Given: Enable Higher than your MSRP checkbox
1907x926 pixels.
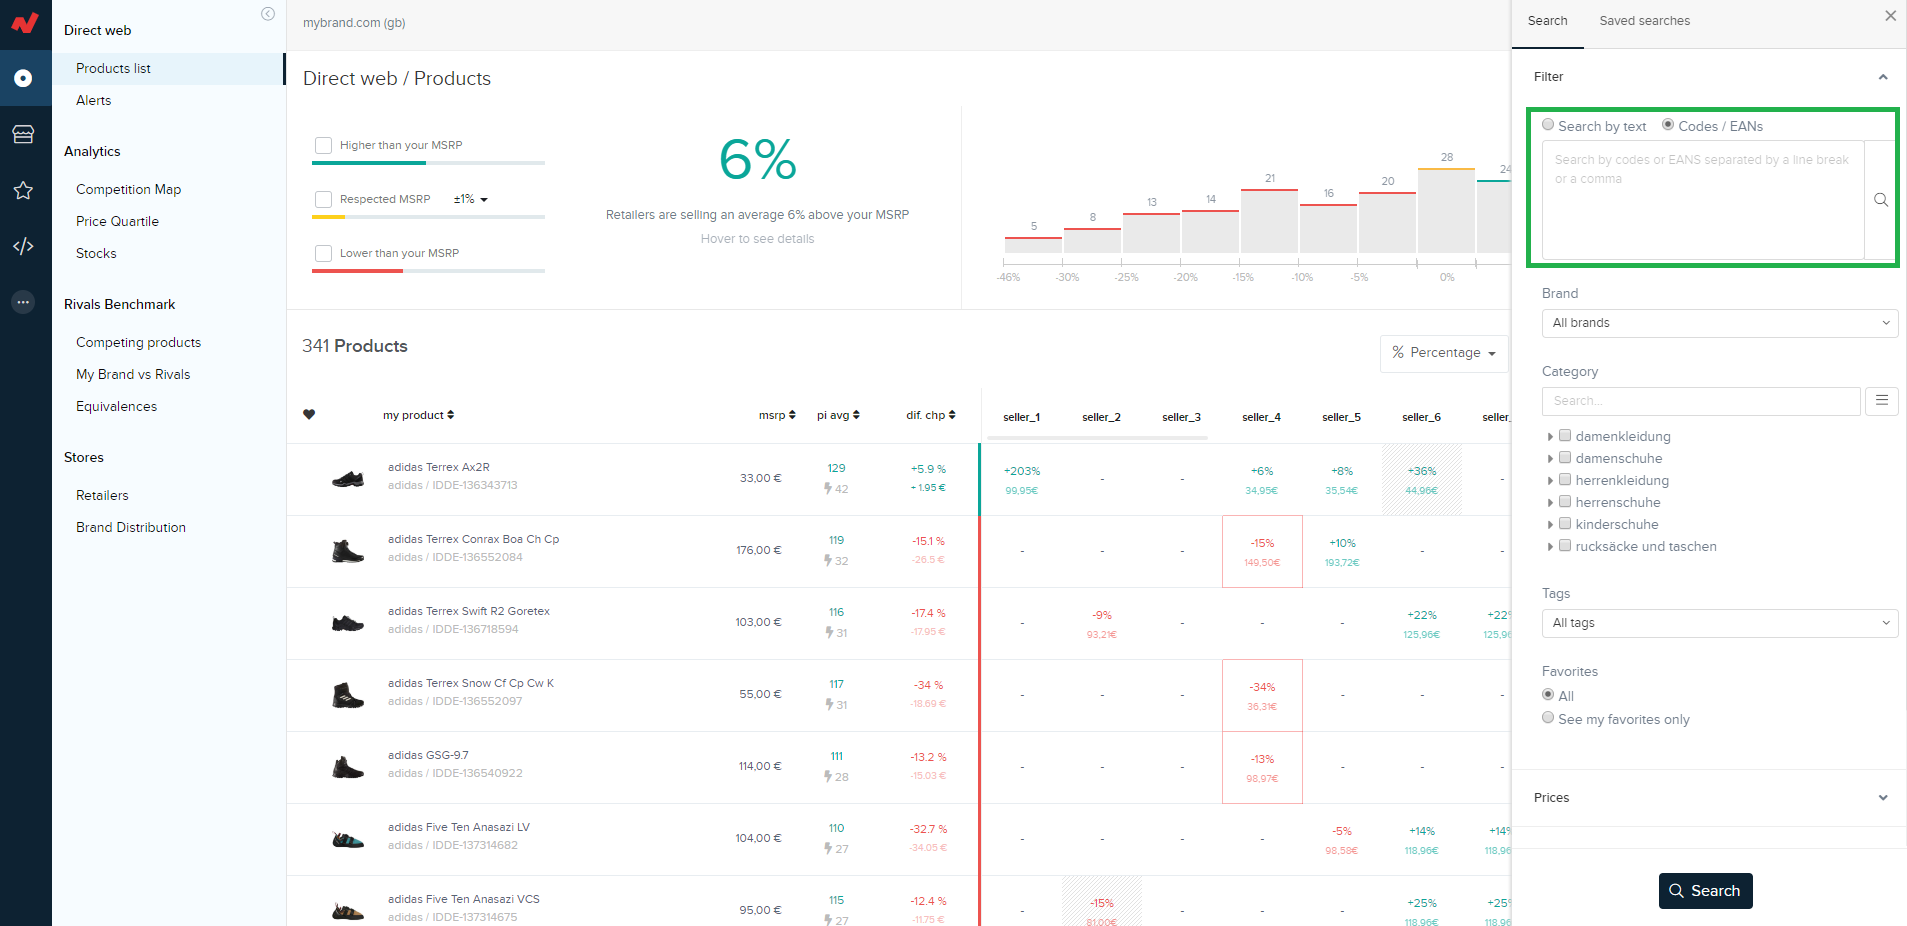Looking at the screenshot, I should point(323,145).
